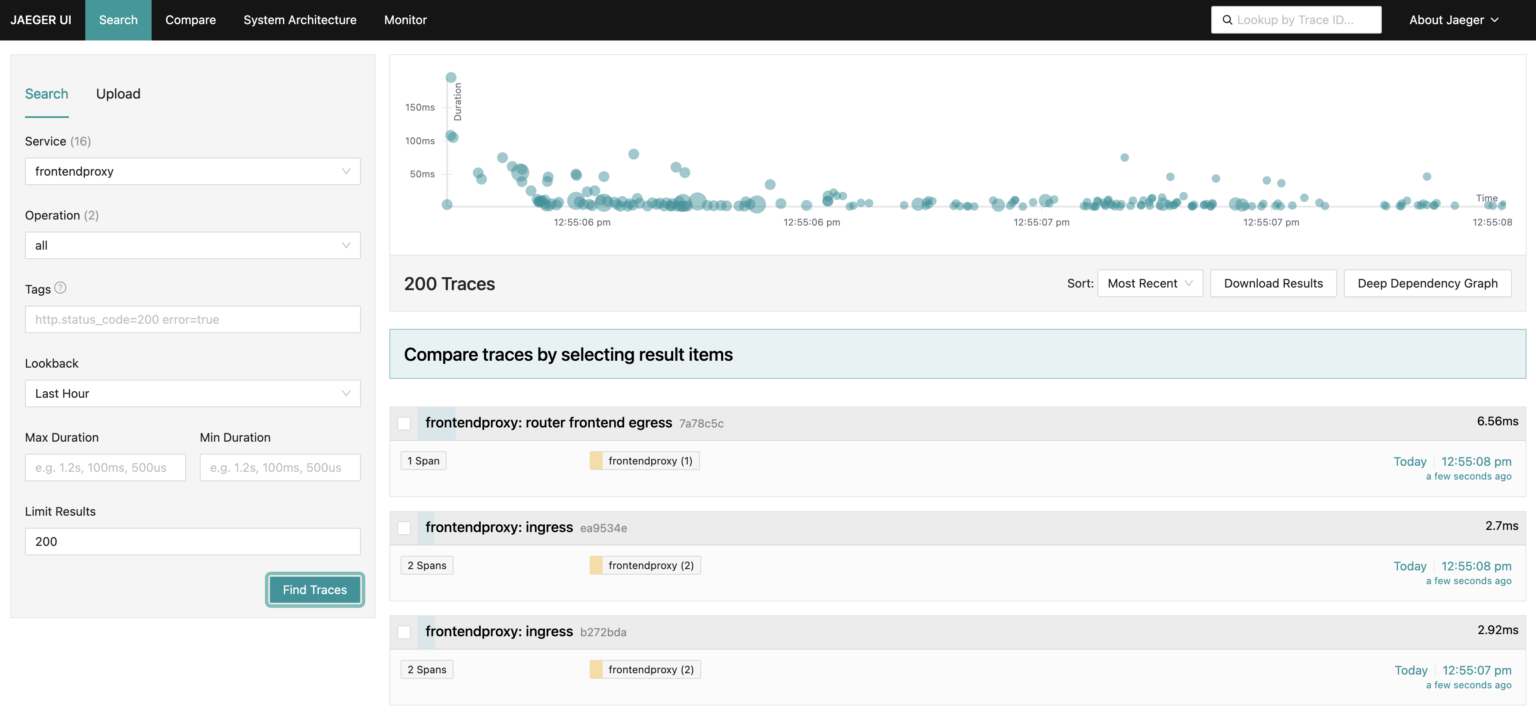Screen dimensions: 1536x712
Task: Click the magnifier icon in the trace lookup box
Action: (x=1228, y=19)
